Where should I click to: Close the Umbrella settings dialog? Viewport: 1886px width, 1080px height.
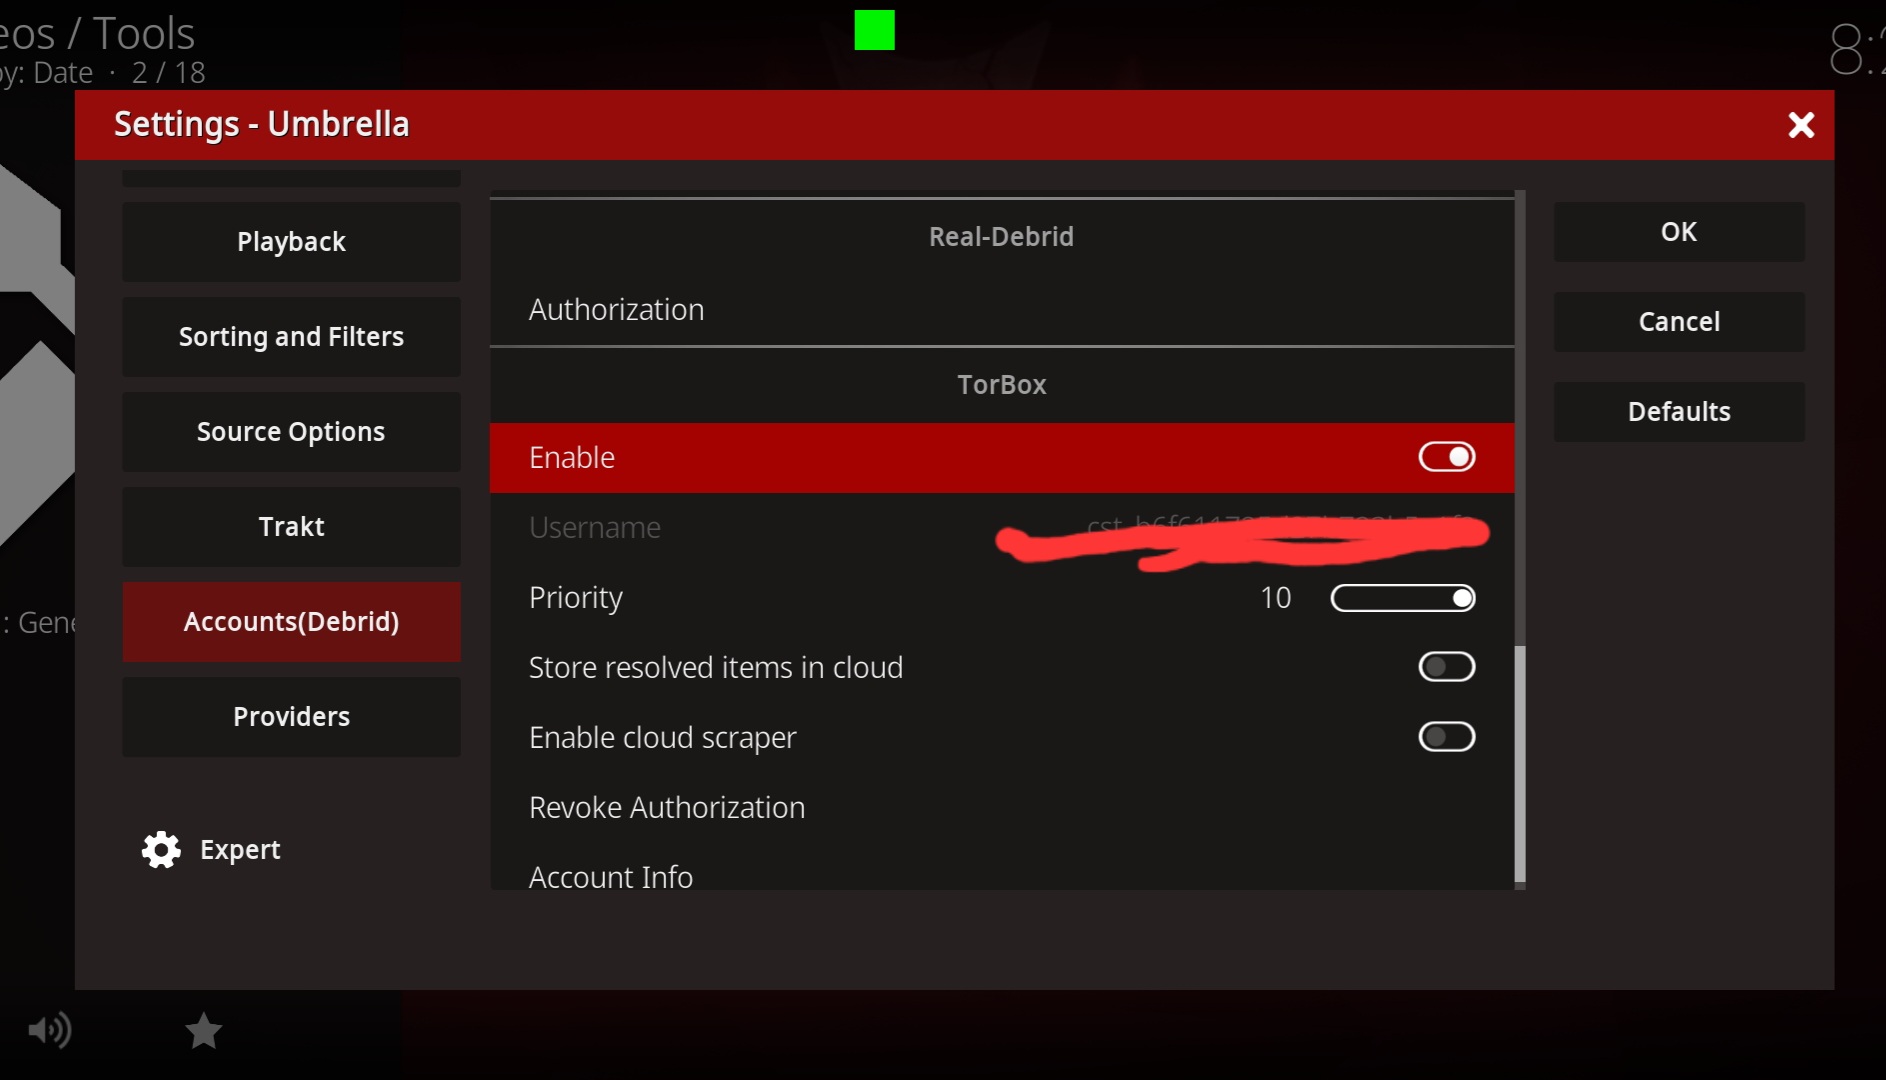click(x=1801, y=125)
